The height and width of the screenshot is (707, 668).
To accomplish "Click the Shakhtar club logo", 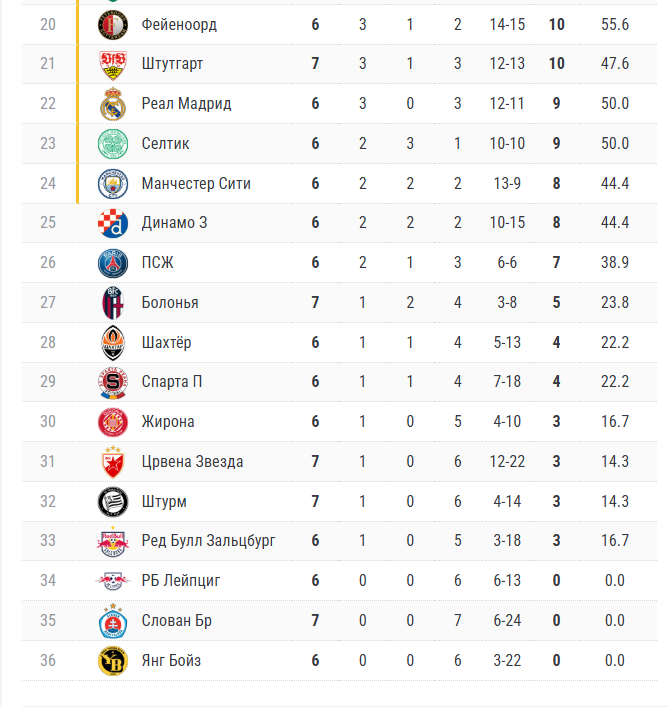I will pos(113,343).
